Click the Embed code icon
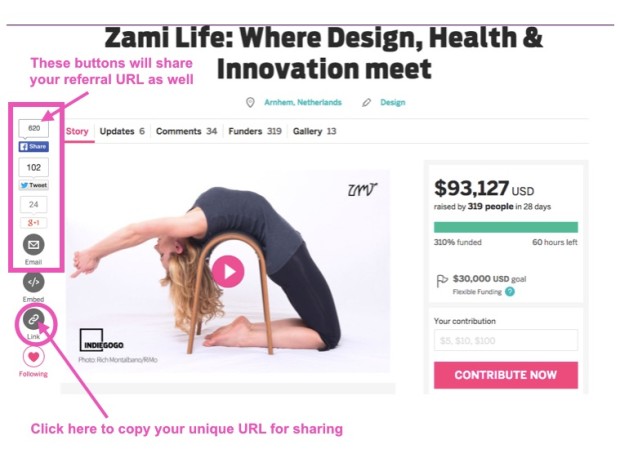Screen dimensions: 620x458 (x=34, y=282)
